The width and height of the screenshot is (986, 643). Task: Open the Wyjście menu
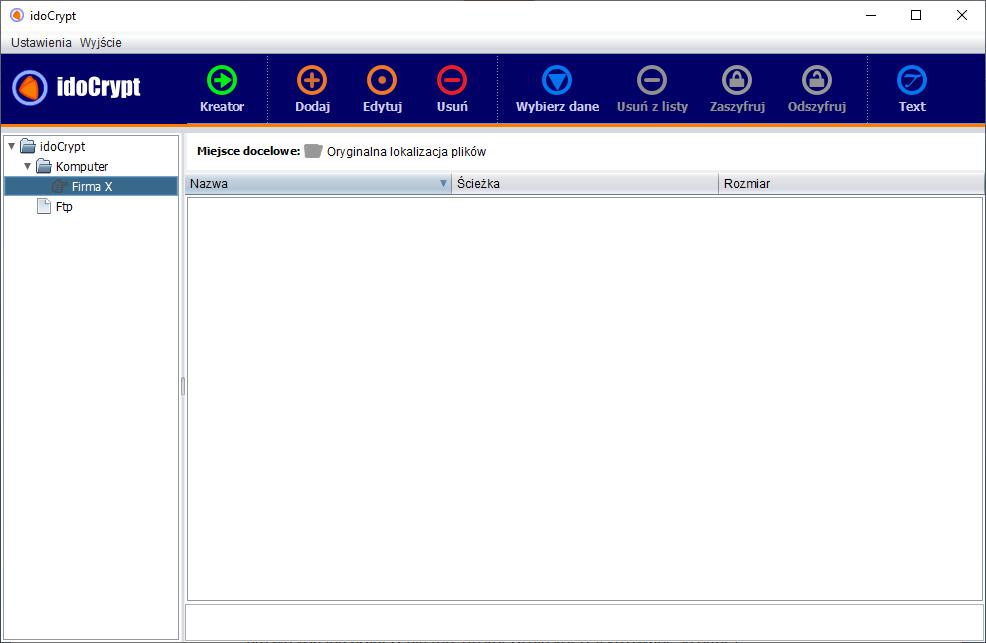pyautogui.click(x=101, y=43)
